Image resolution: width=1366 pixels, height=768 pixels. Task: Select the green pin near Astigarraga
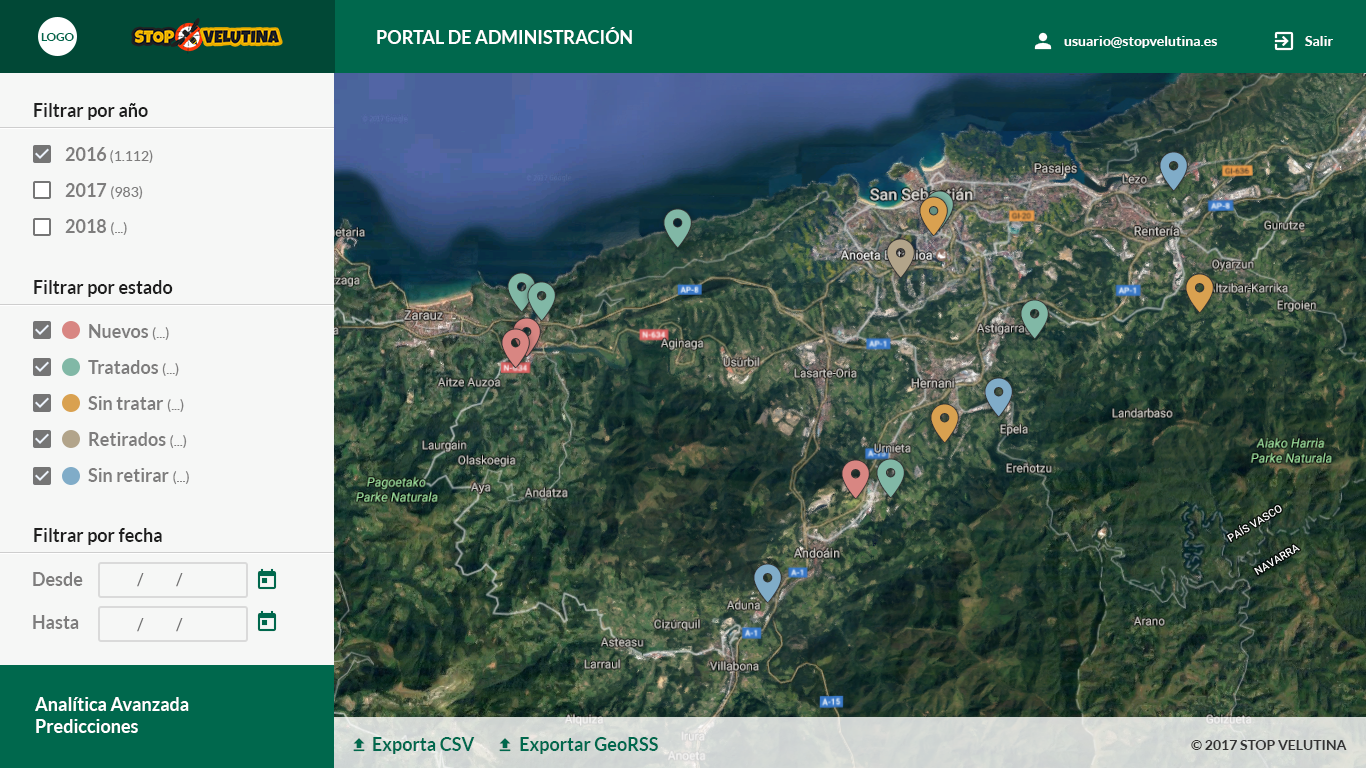point(1034,318)
